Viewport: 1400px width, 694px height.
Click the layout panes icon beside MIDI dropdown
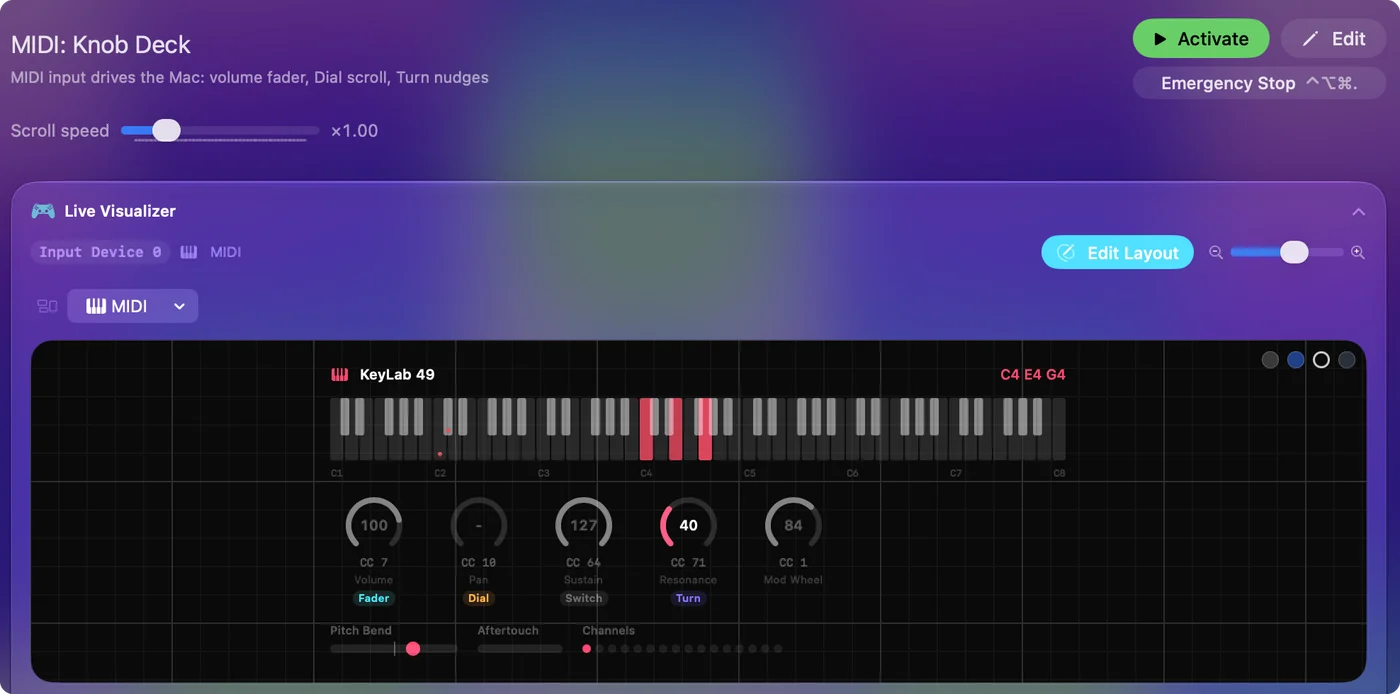47,306
